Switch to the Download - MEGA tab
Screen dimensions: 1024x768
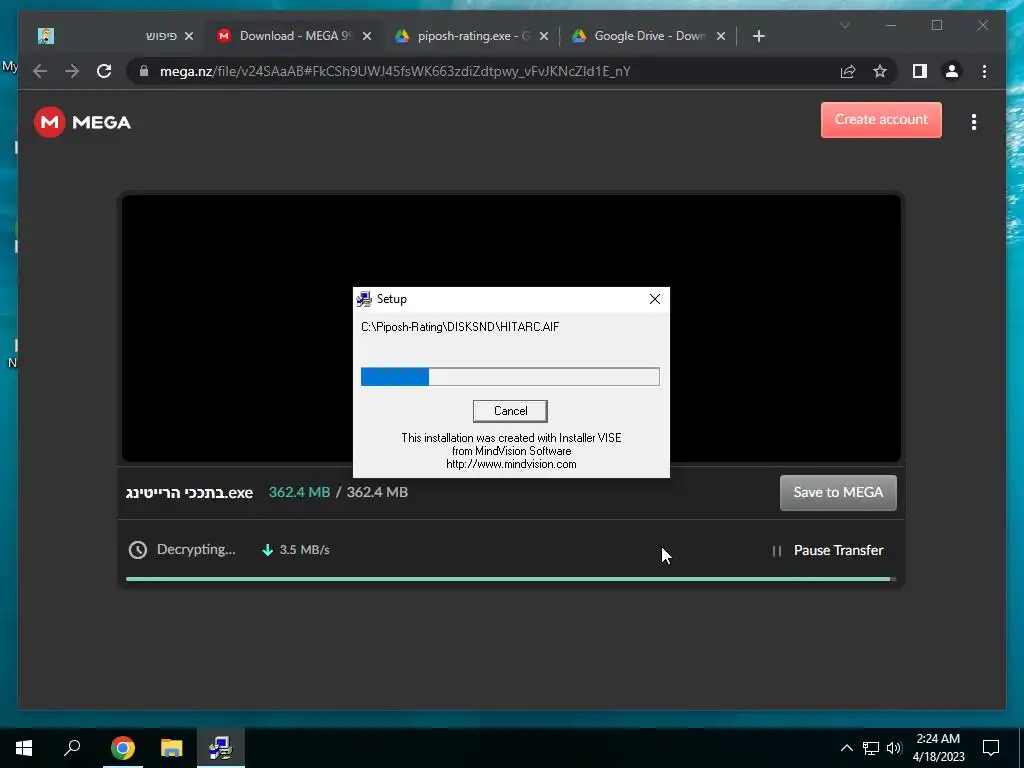(x=294, y=36)
